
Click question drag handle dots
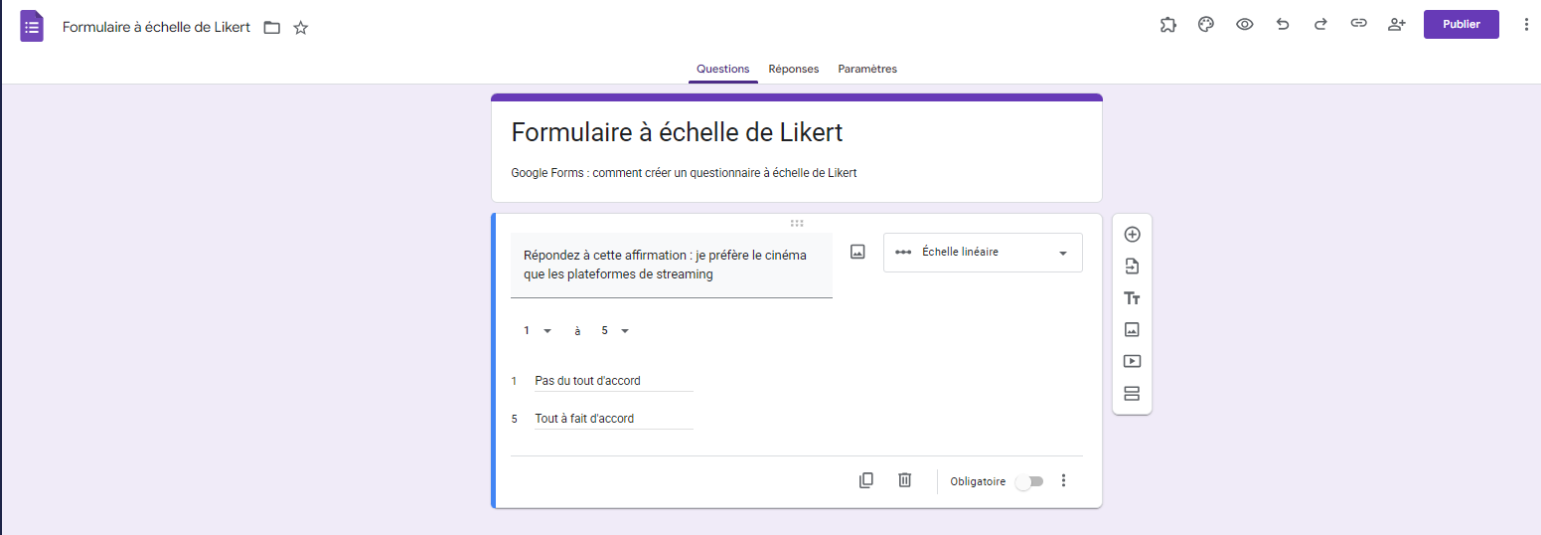797,223
